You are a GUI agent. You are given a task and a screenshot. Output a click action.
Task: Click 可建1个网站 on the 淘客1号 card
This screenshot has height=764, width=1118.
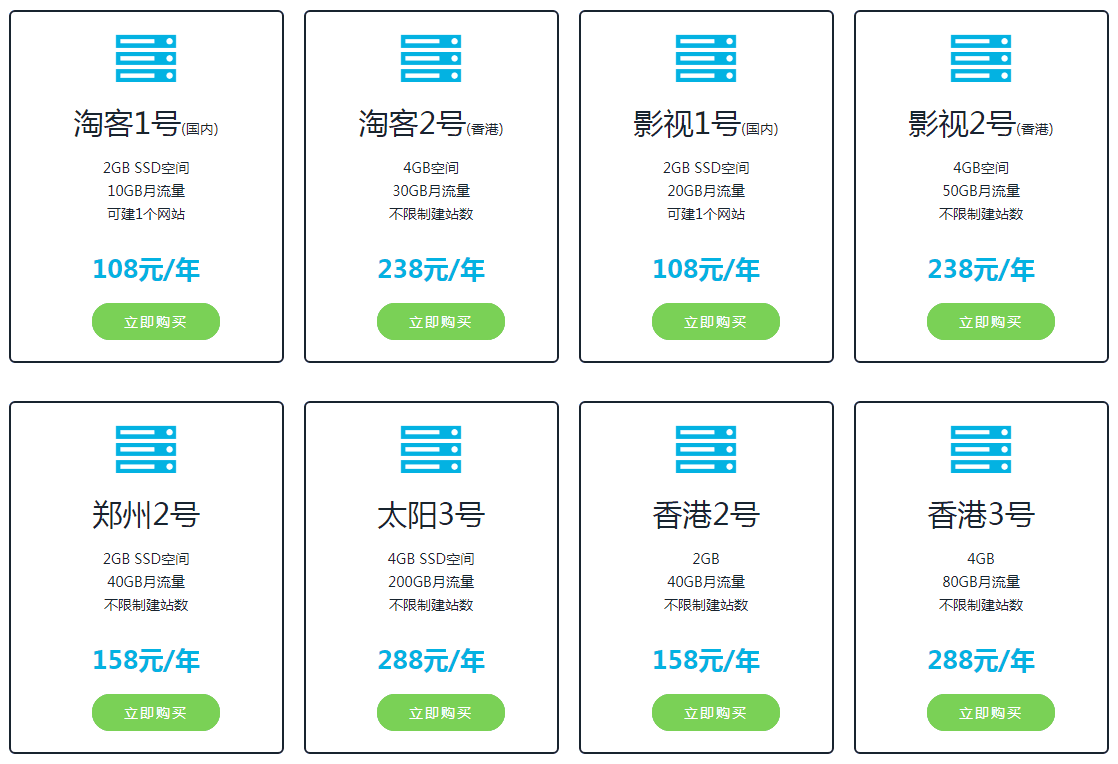pyautogui.click(x=146, y=214)
